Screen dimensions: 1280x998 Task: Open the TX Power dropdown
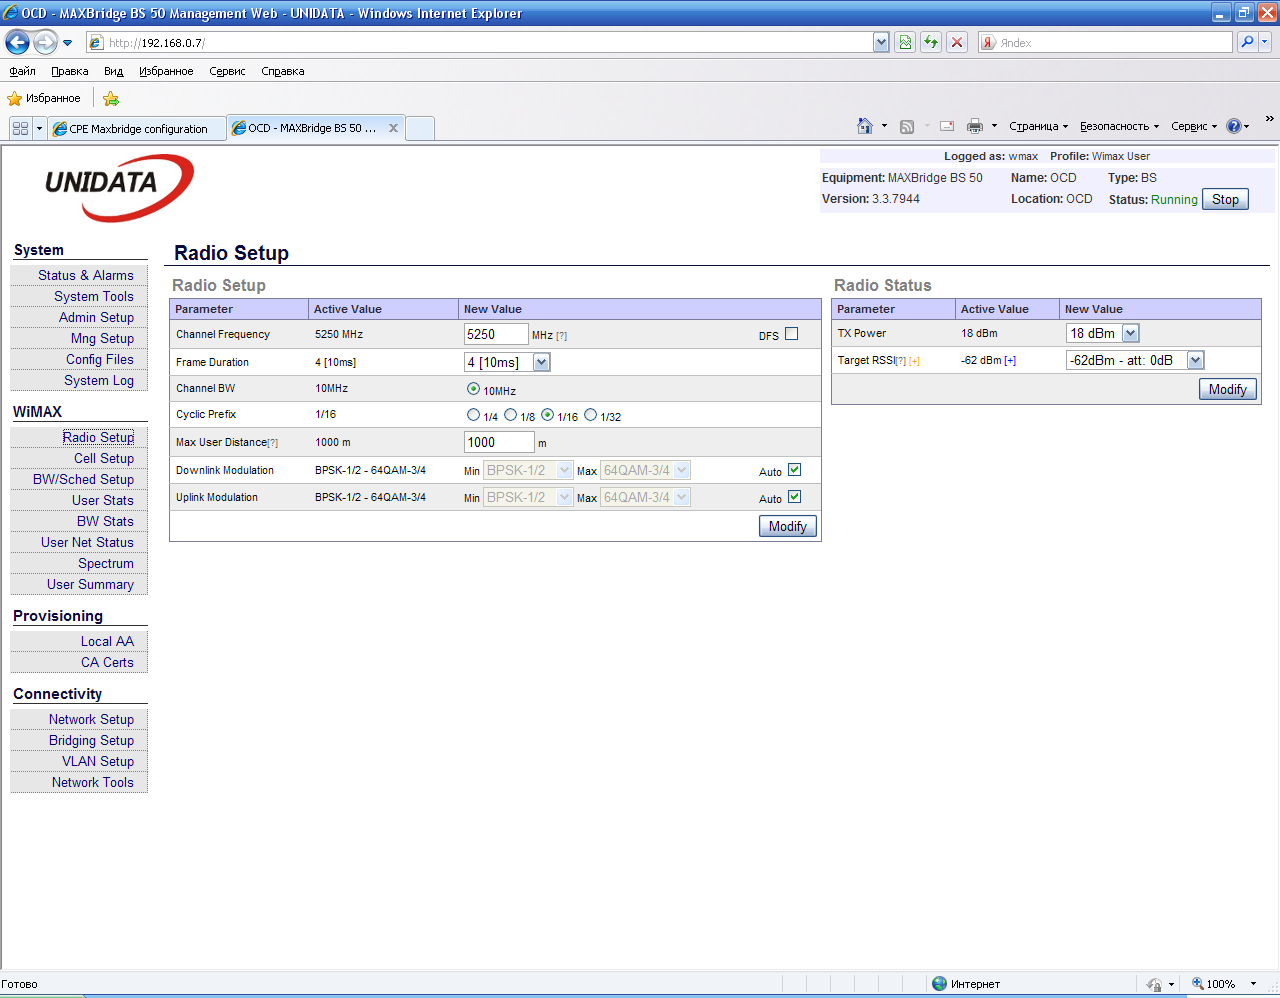(x=1130, y=333)
